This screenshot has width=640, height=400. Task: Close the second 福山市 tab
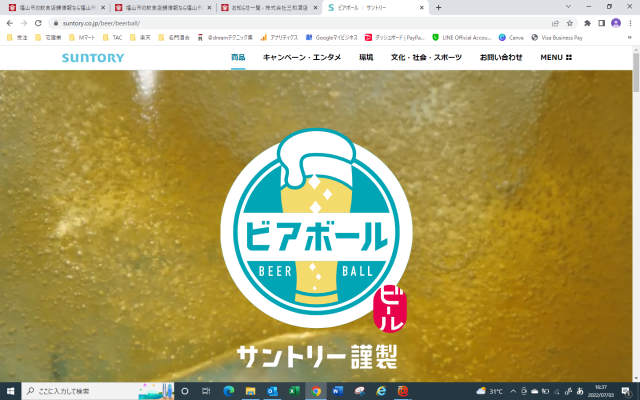209,7
